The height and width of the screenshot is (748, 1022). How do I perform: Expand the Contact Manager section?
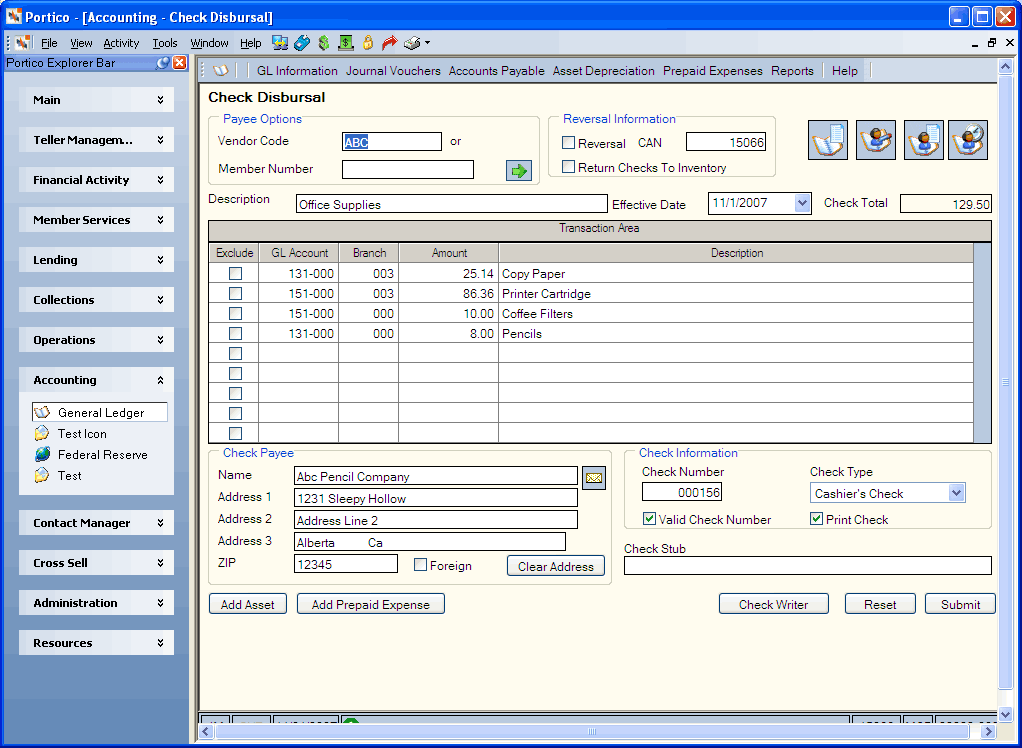[96, 523]
